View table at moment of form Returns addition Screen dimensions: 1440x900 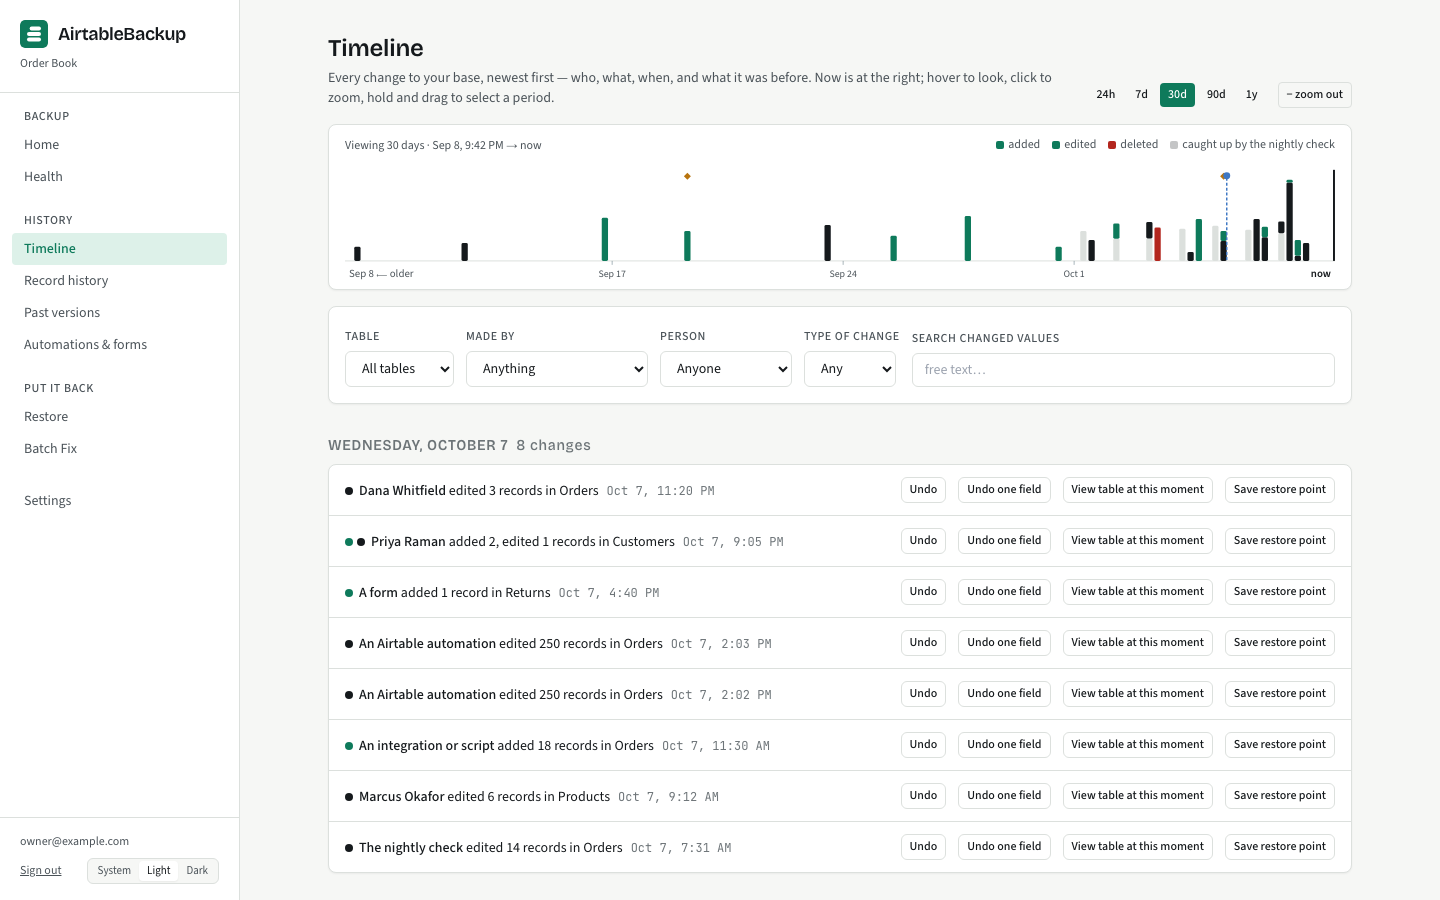point(1137,592)
